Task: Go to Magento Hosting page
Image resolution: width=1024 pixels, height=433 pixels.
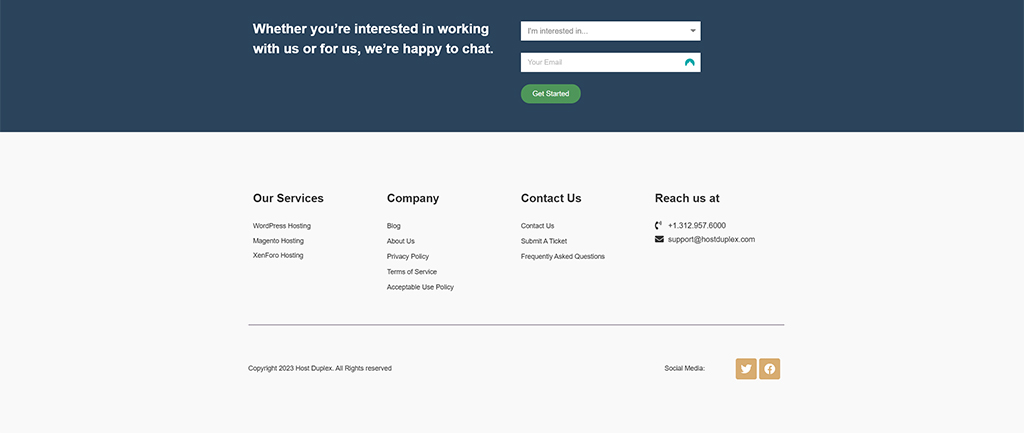Action: pyautogui.click(x=278, y=241)
